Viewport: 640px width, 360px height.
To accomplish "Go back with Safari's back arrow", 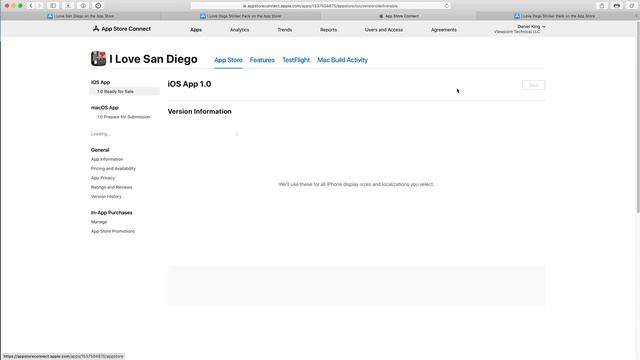I will click(x=31, y=6).
